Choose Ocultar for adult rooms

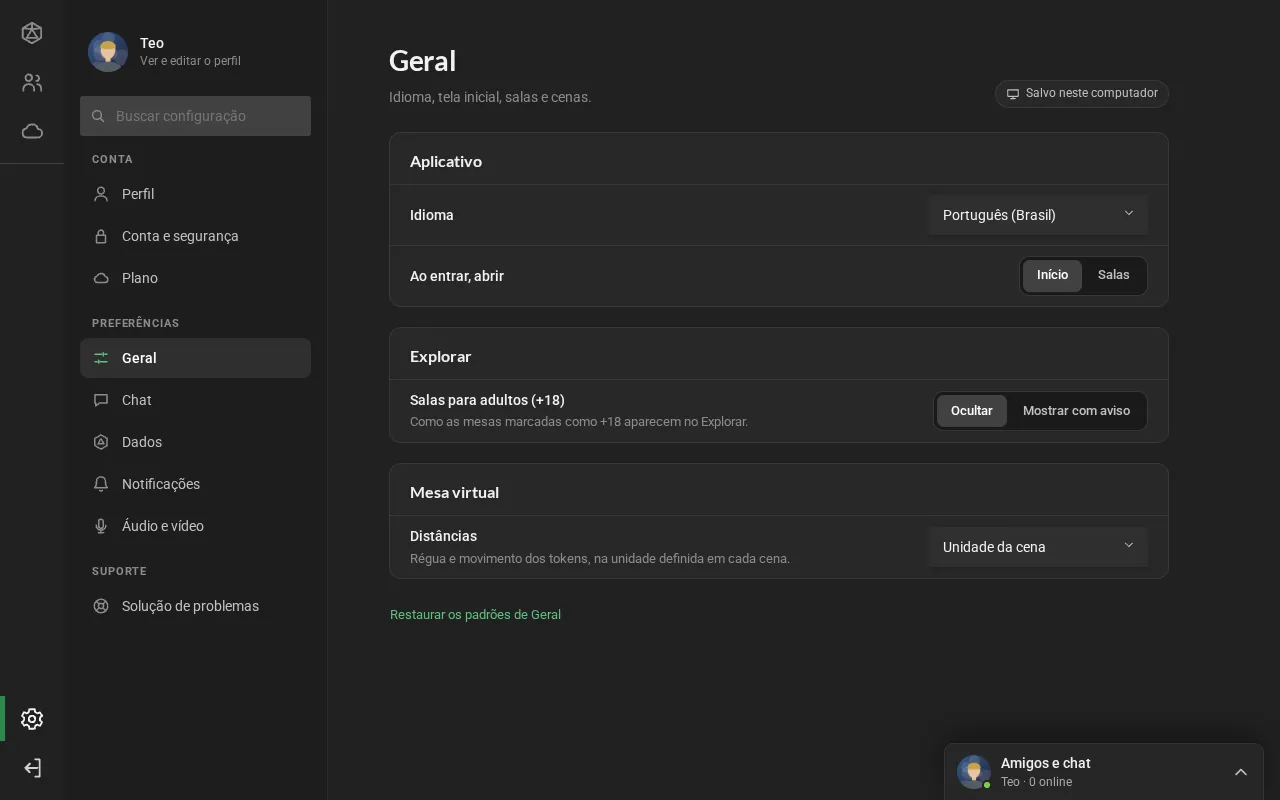coord(971,411)
